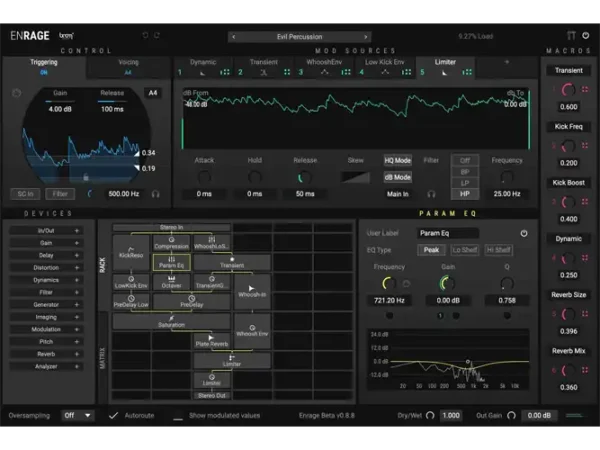This screenshot has width=600, height=450.
Task: Click the Transient mod source grid icon
Action: 287,72
